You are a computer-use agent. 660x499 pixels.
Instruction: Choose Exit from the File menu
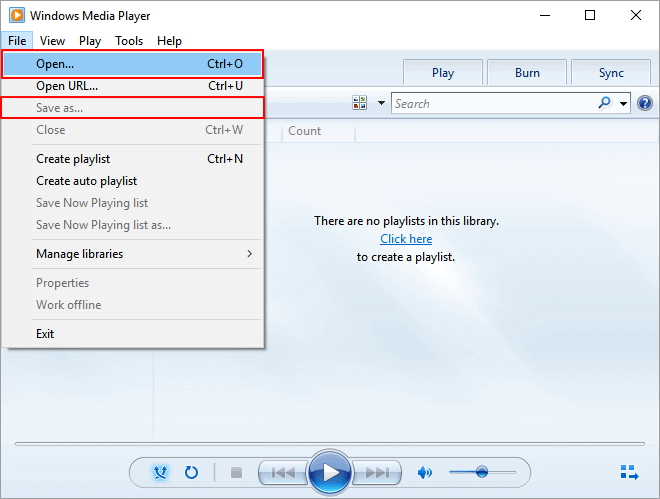tap(133, 334)
